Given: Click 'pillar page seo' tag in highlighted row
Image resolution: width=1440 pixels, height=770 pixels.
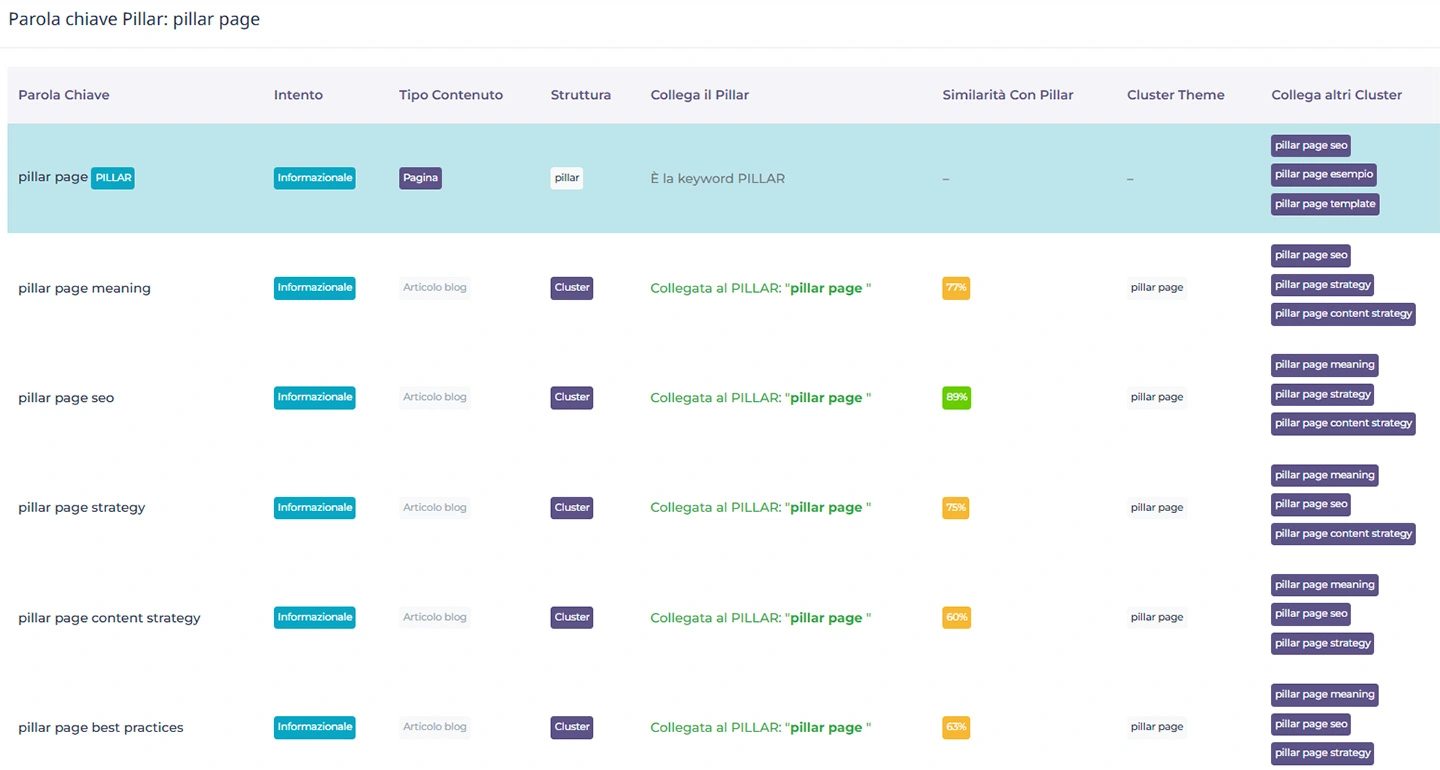Looking at the screenshot, I should [1311, 145].
